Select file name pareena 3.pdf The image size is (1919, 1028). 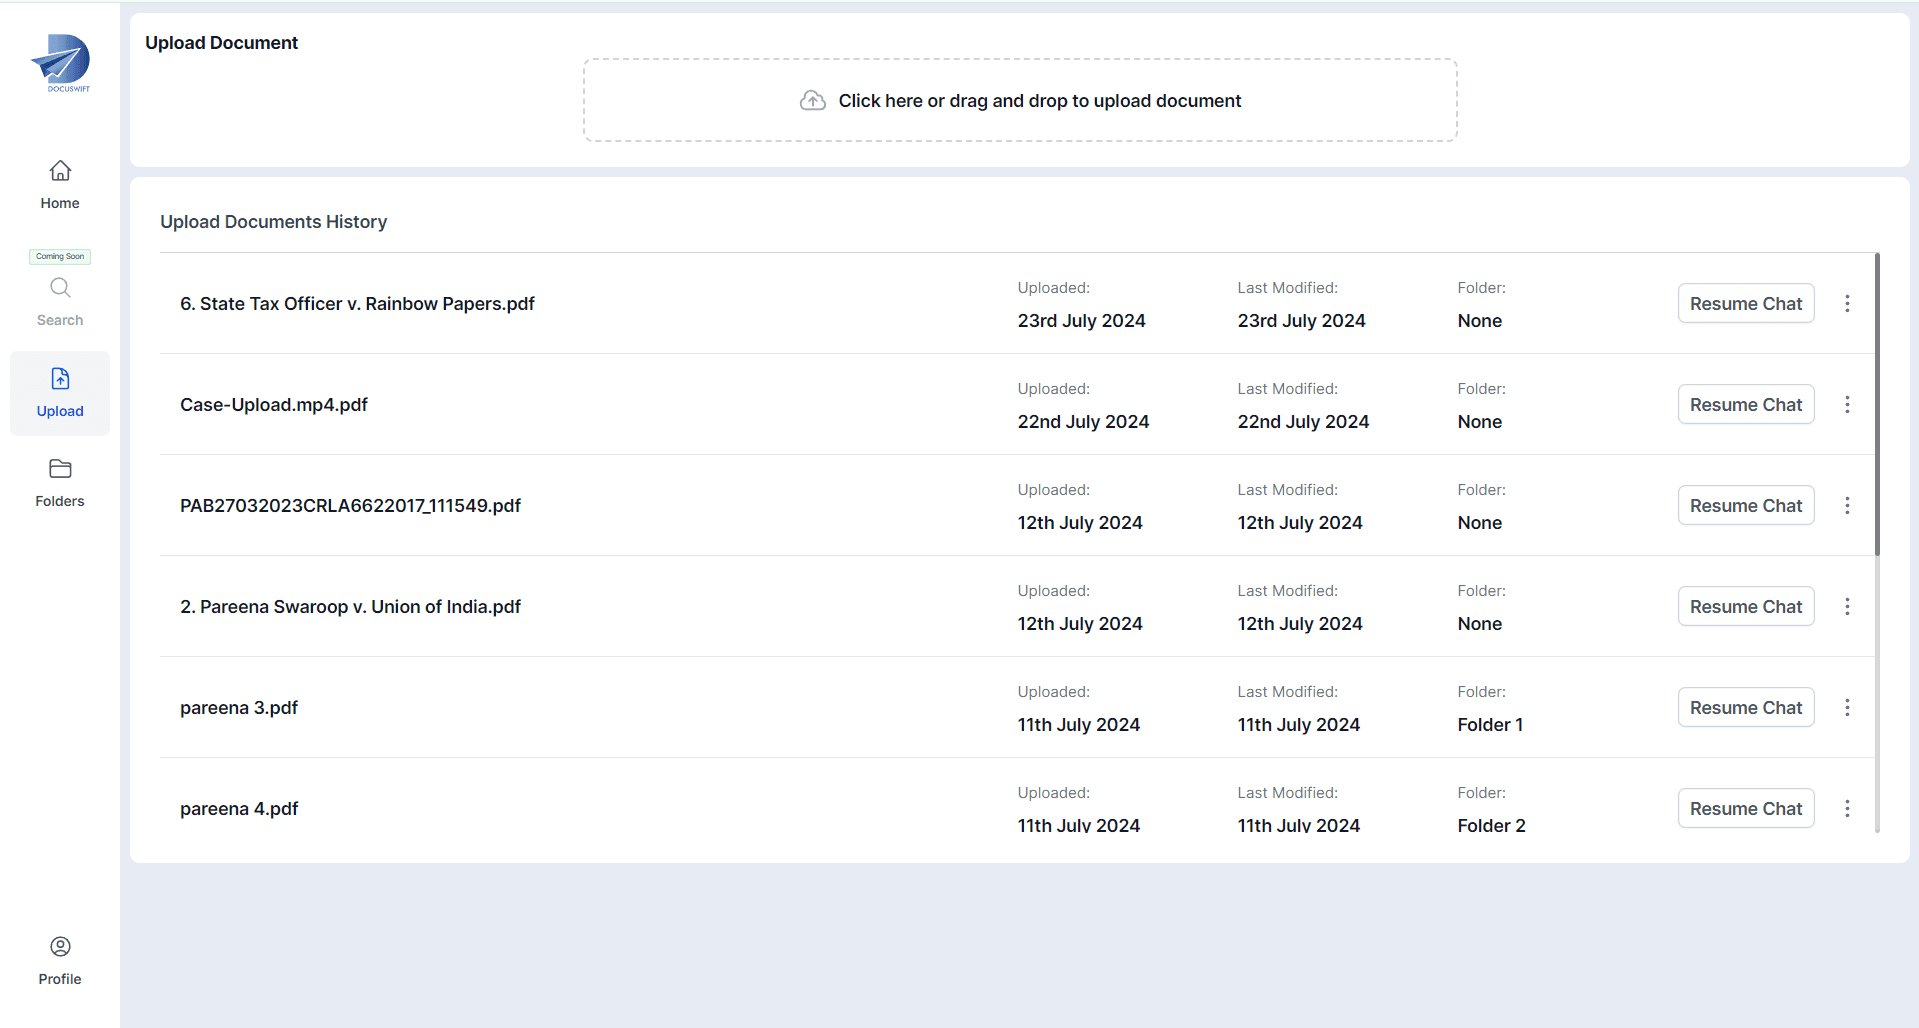(239, 707)
